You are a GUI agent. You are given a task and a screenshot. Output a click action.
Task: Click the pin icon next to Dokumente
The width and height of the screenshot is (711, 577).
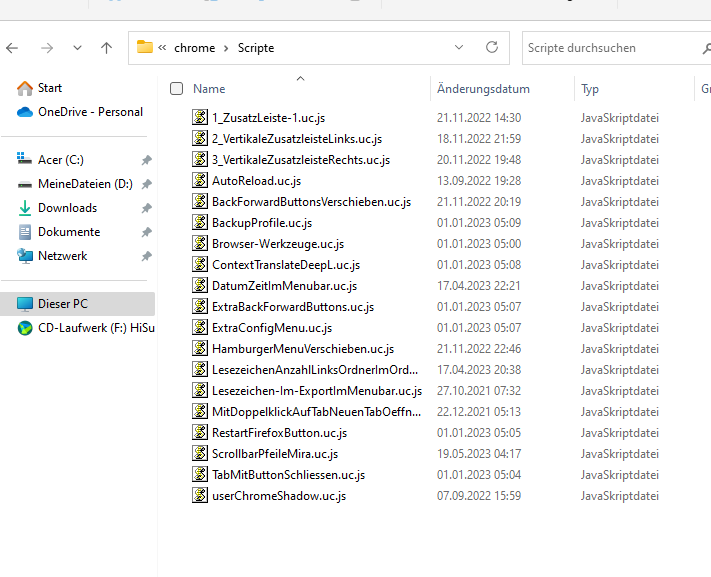coord(146,232)
